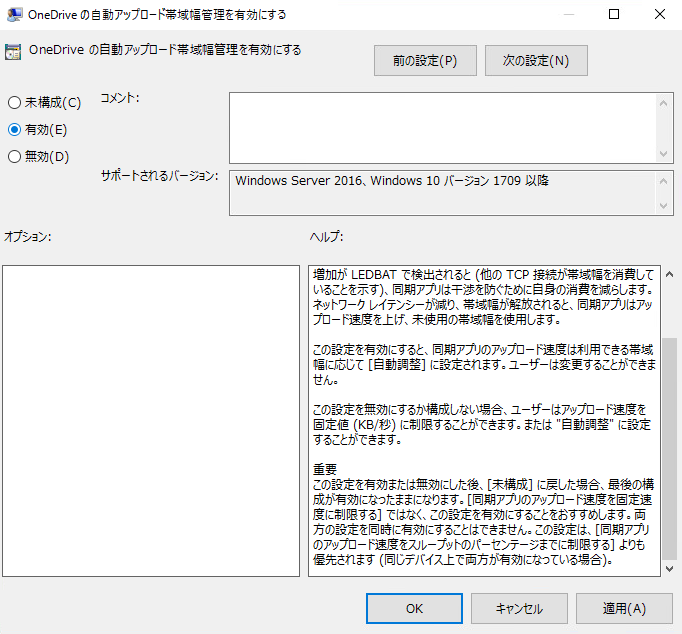The width and height of the screenshot is (682, 634).
Task: Close the dialog with the X button
Action: (660, 14)
